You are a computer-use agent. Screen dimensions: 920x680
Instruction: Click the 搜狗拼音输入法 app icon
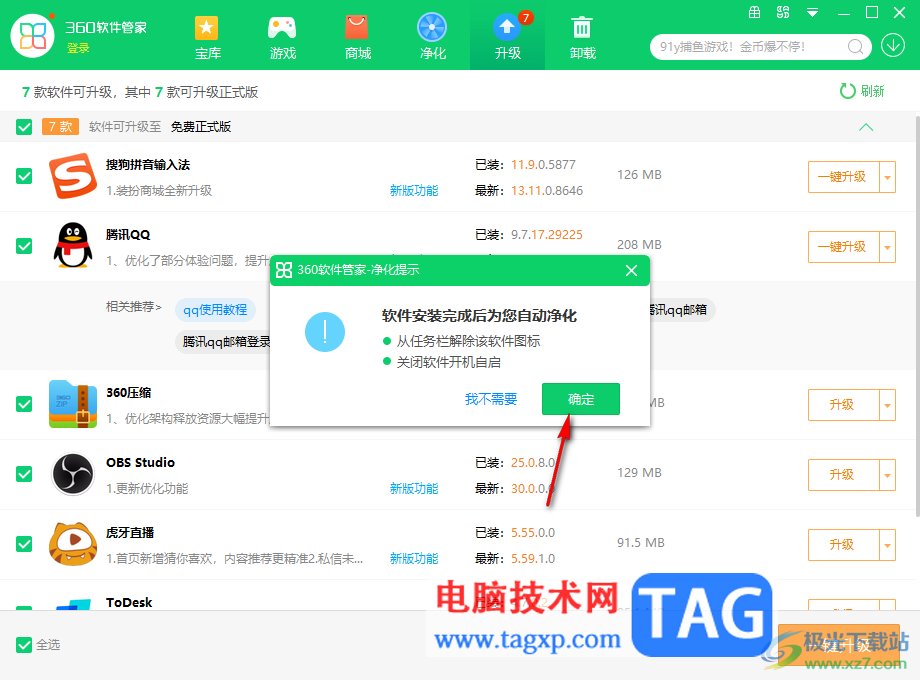tap(73, 176)
